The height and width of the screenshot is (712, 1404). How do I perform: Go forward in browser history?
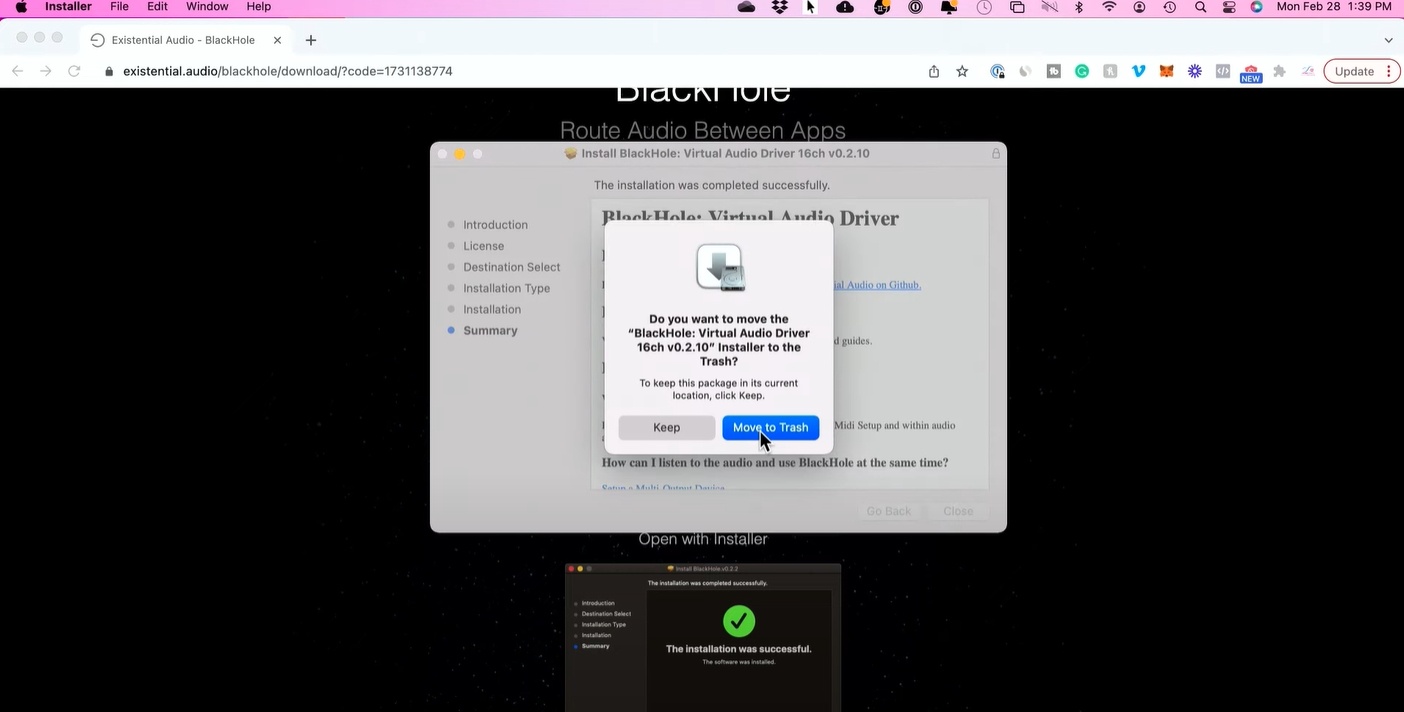45,71
